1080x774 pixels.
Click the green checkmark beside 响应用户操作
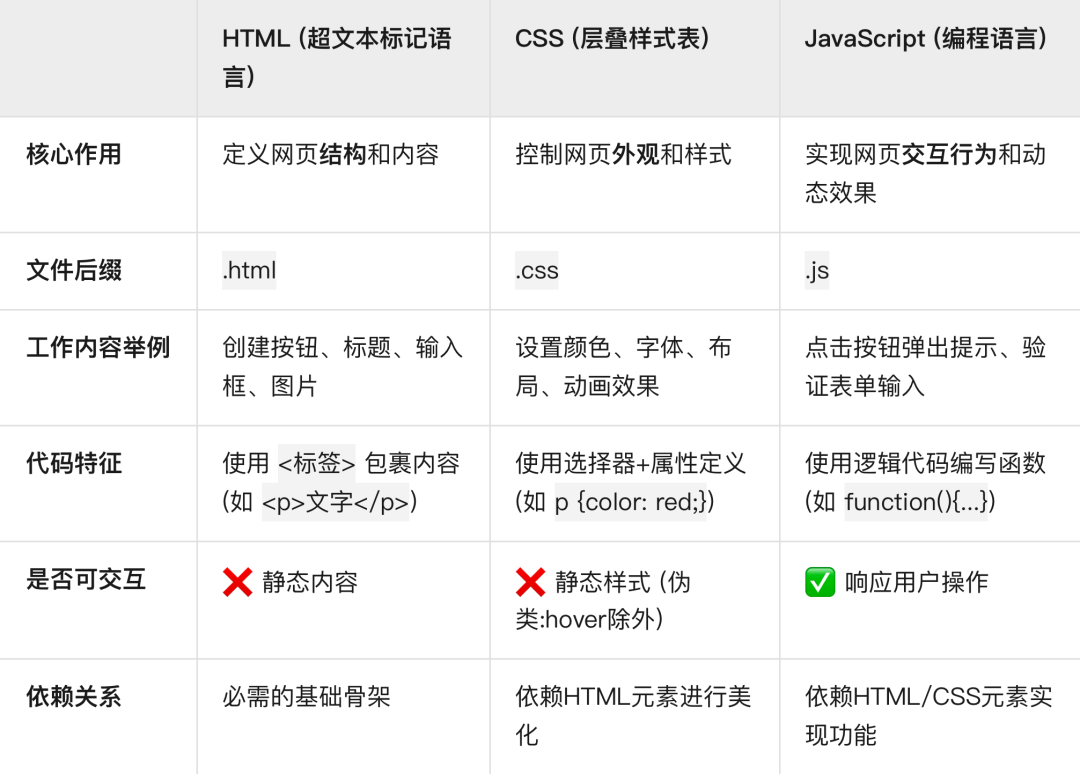coord(819,582)
